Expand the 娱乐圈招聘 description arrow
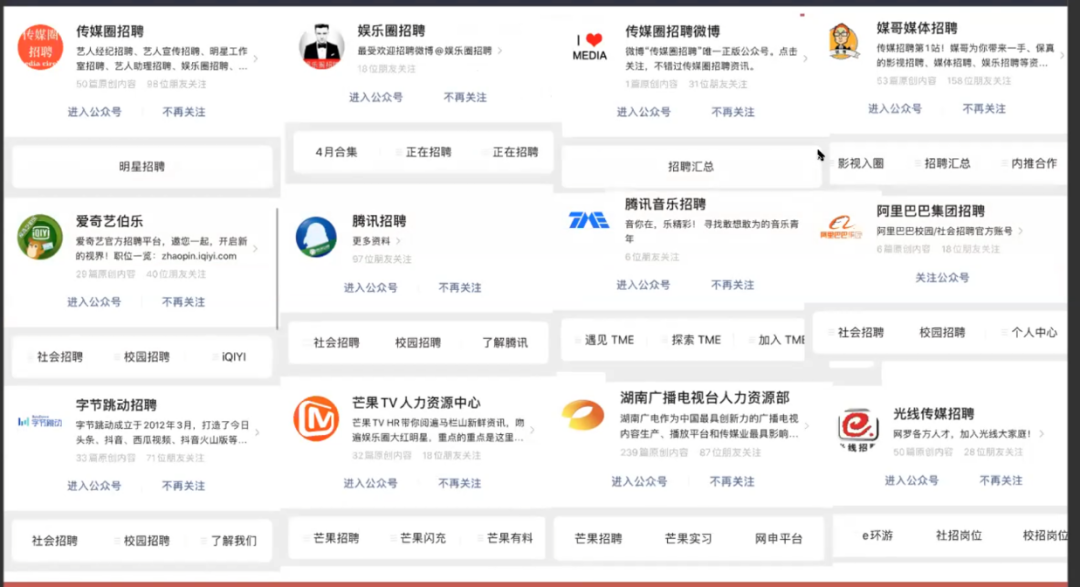Viewport: 1080px width, 587px height. point(500,50)
